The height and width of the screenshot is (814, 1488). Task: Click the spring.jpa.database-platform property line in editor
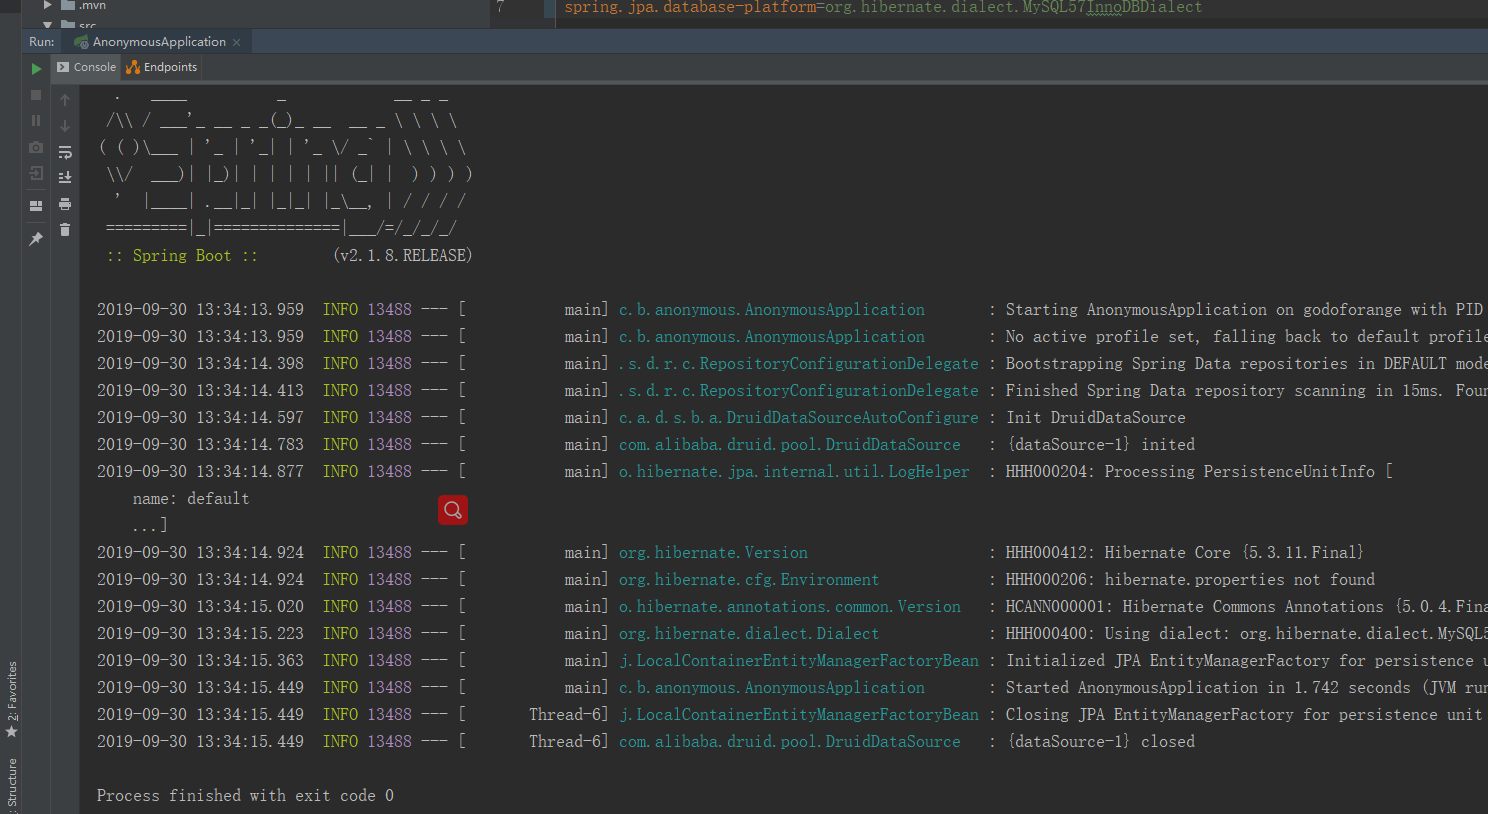(x=883, y=7)
